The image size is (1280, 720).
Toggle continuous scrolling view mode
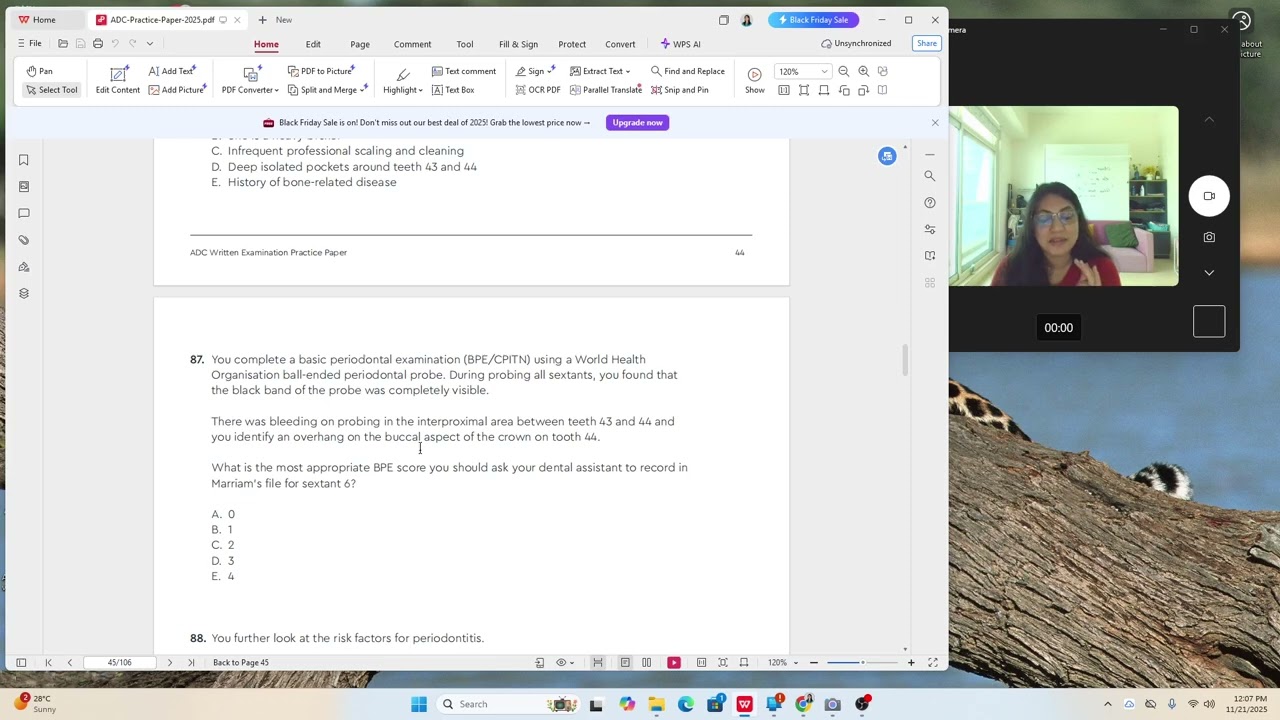click(x=598, y=663)
